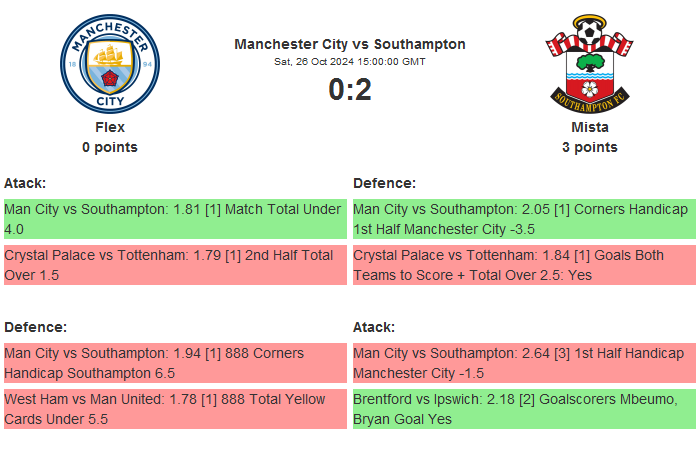The image size is (700, 460).
Task: Select the Mista player name
Action: [589, 127]
